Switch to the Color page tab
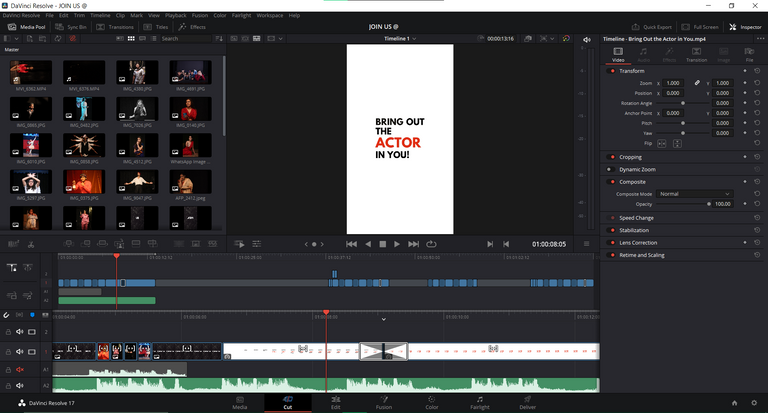Viewport: 768px width, 413px height. click(x=431, y=404)
